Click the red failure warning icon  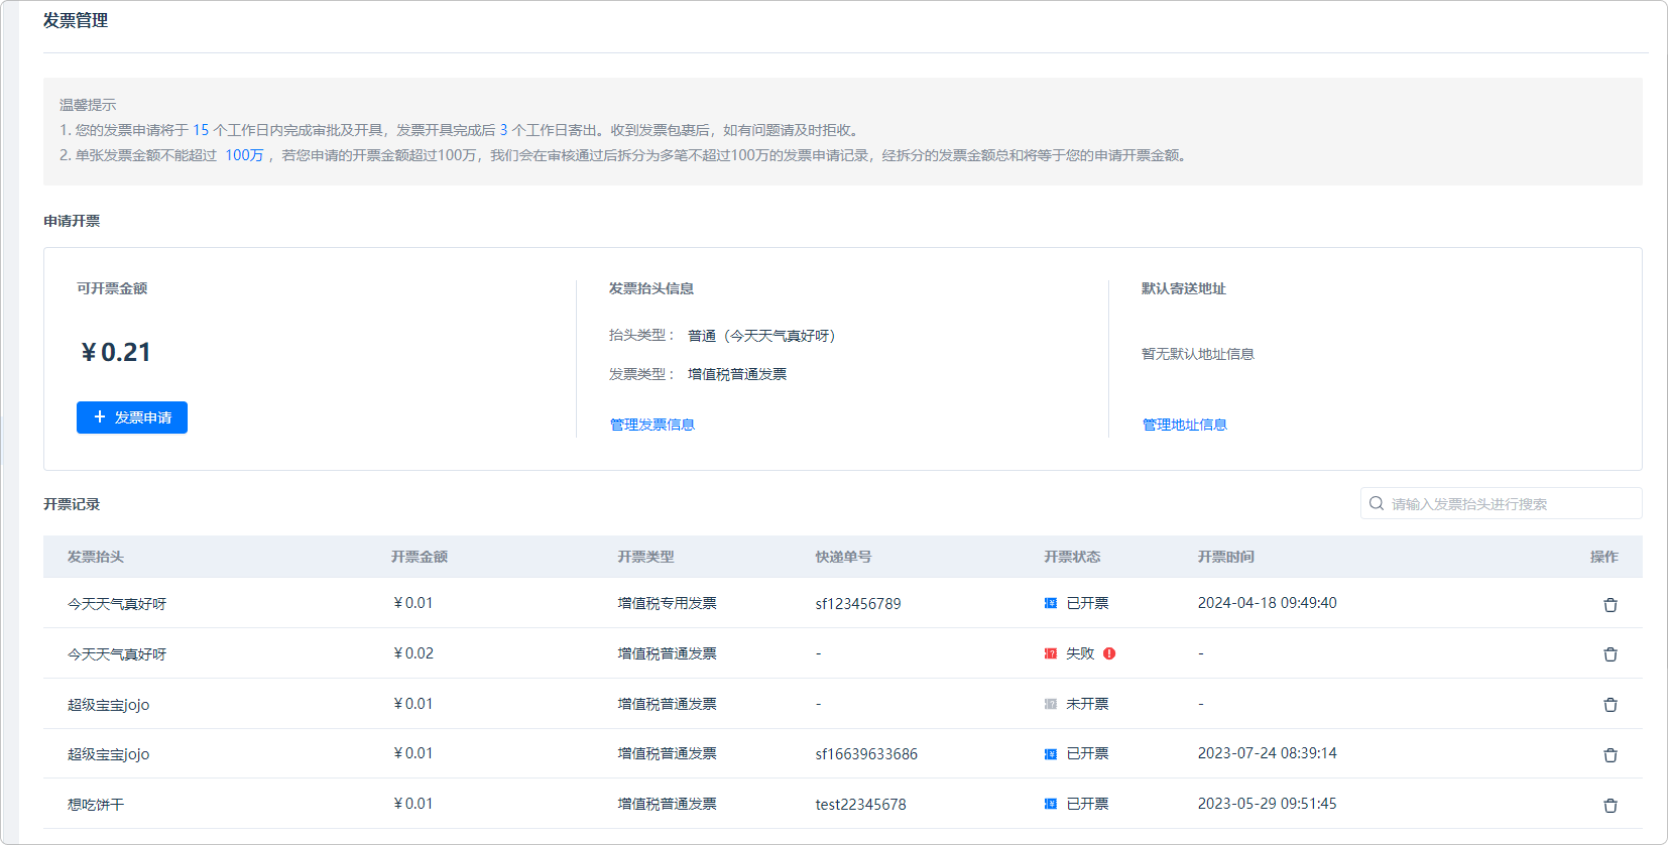[1109, 653]
